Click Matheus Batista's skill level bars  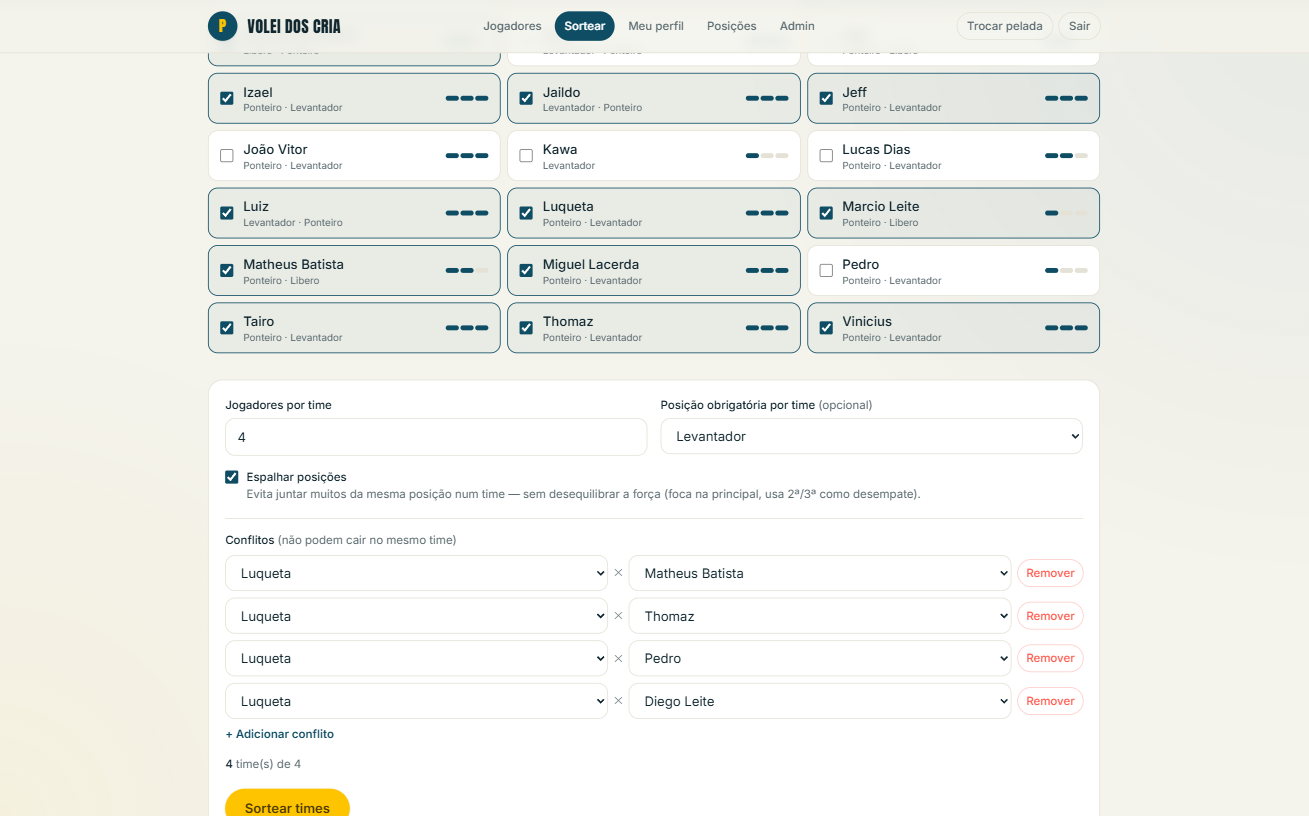click(x=467, y=270)
